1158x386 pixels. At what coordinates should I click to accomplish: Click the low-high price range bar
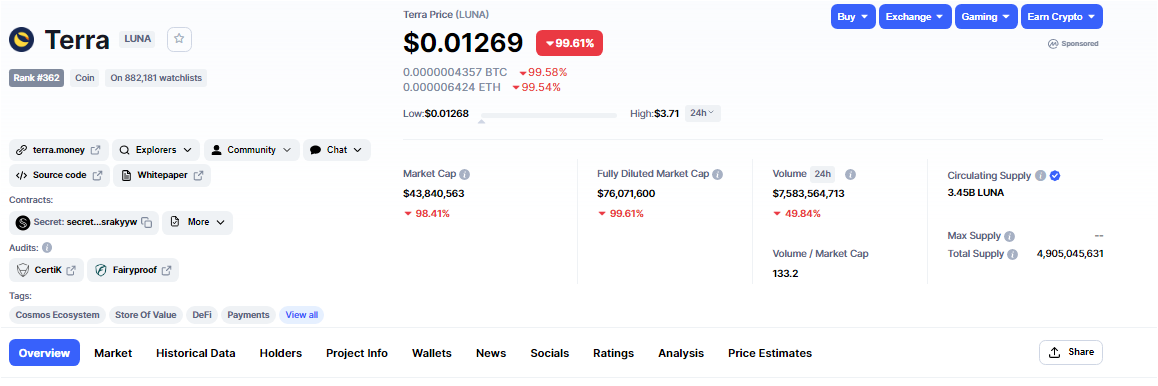tap(548, 116)
